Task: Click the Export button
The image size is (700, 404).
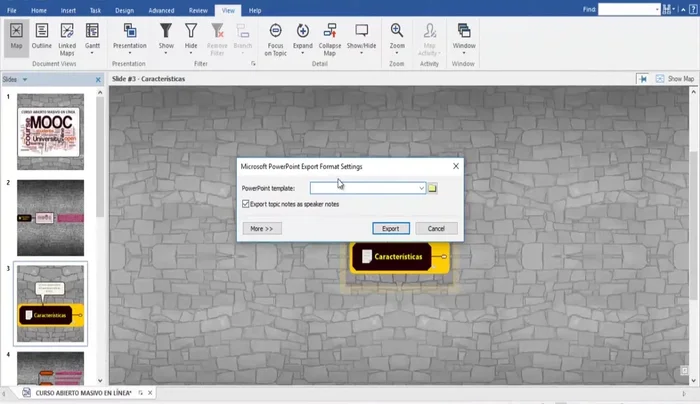Action: (390, 228)
